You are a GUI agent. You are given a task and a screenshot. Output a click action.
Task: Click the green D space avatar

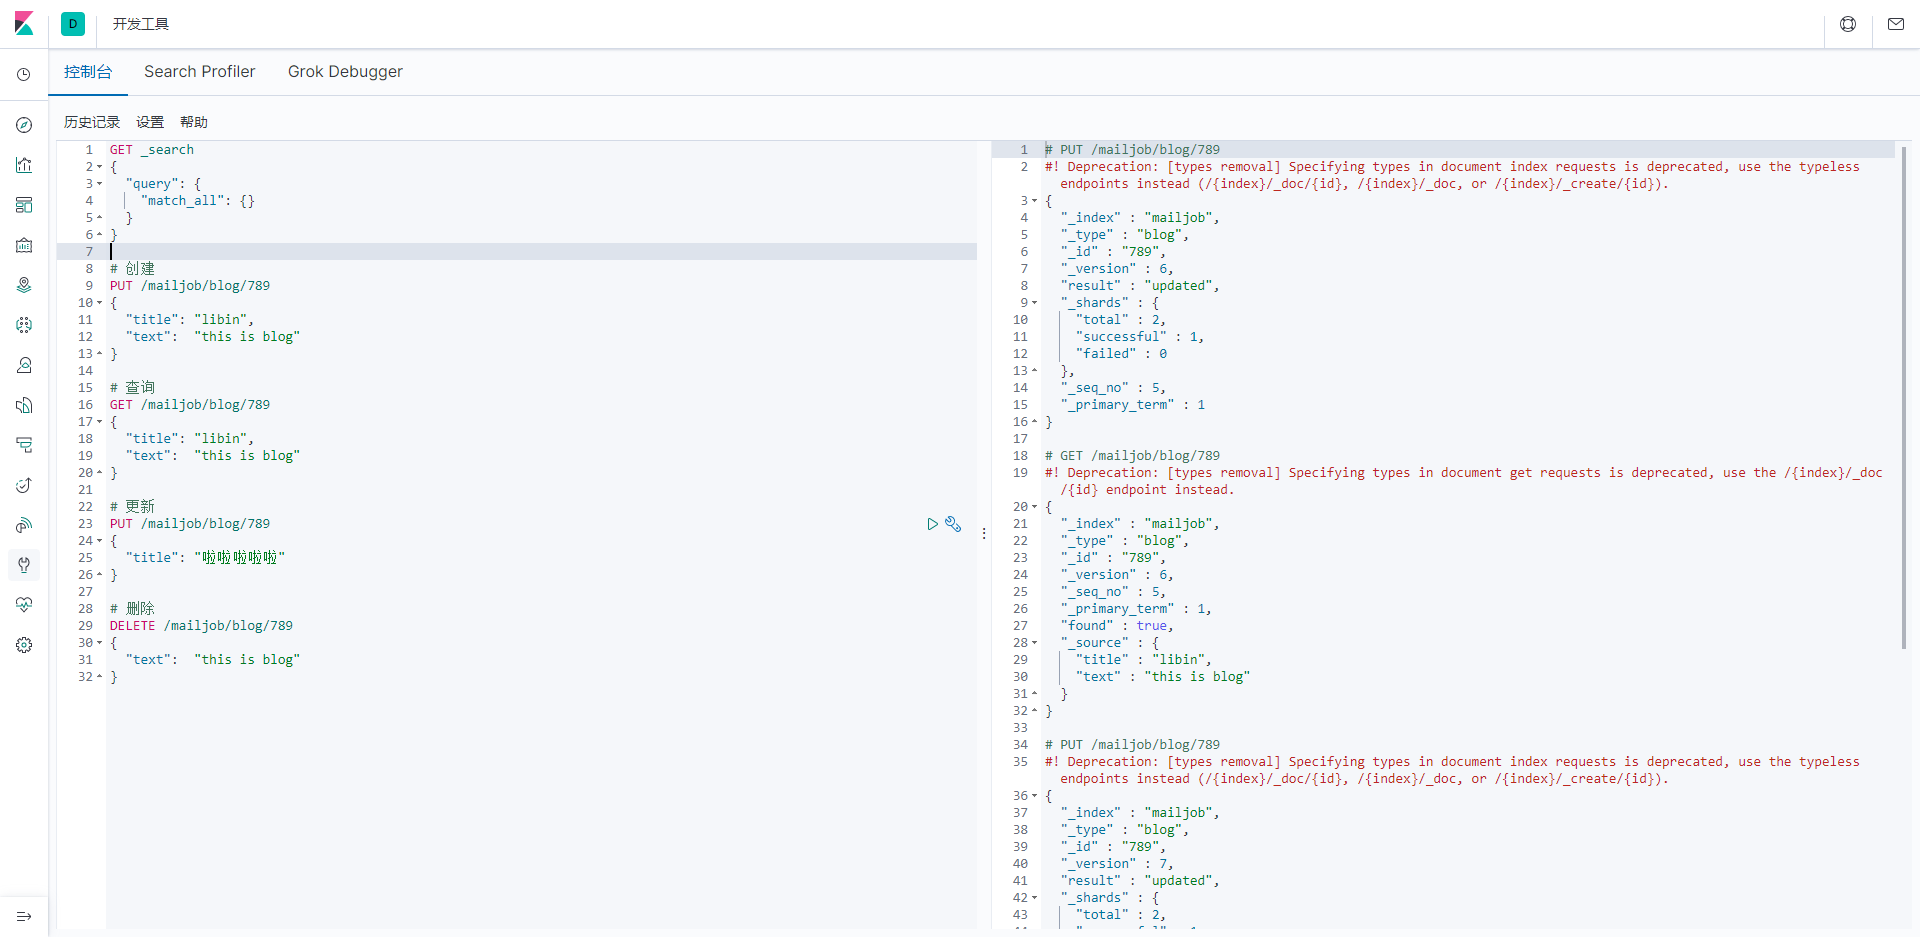73,24
